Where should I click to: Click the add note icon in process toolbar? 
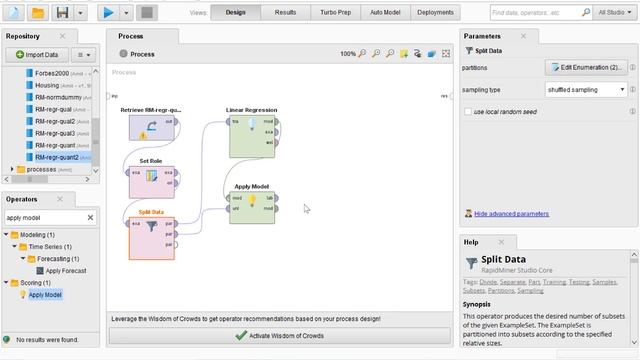[x=404, y=53]
